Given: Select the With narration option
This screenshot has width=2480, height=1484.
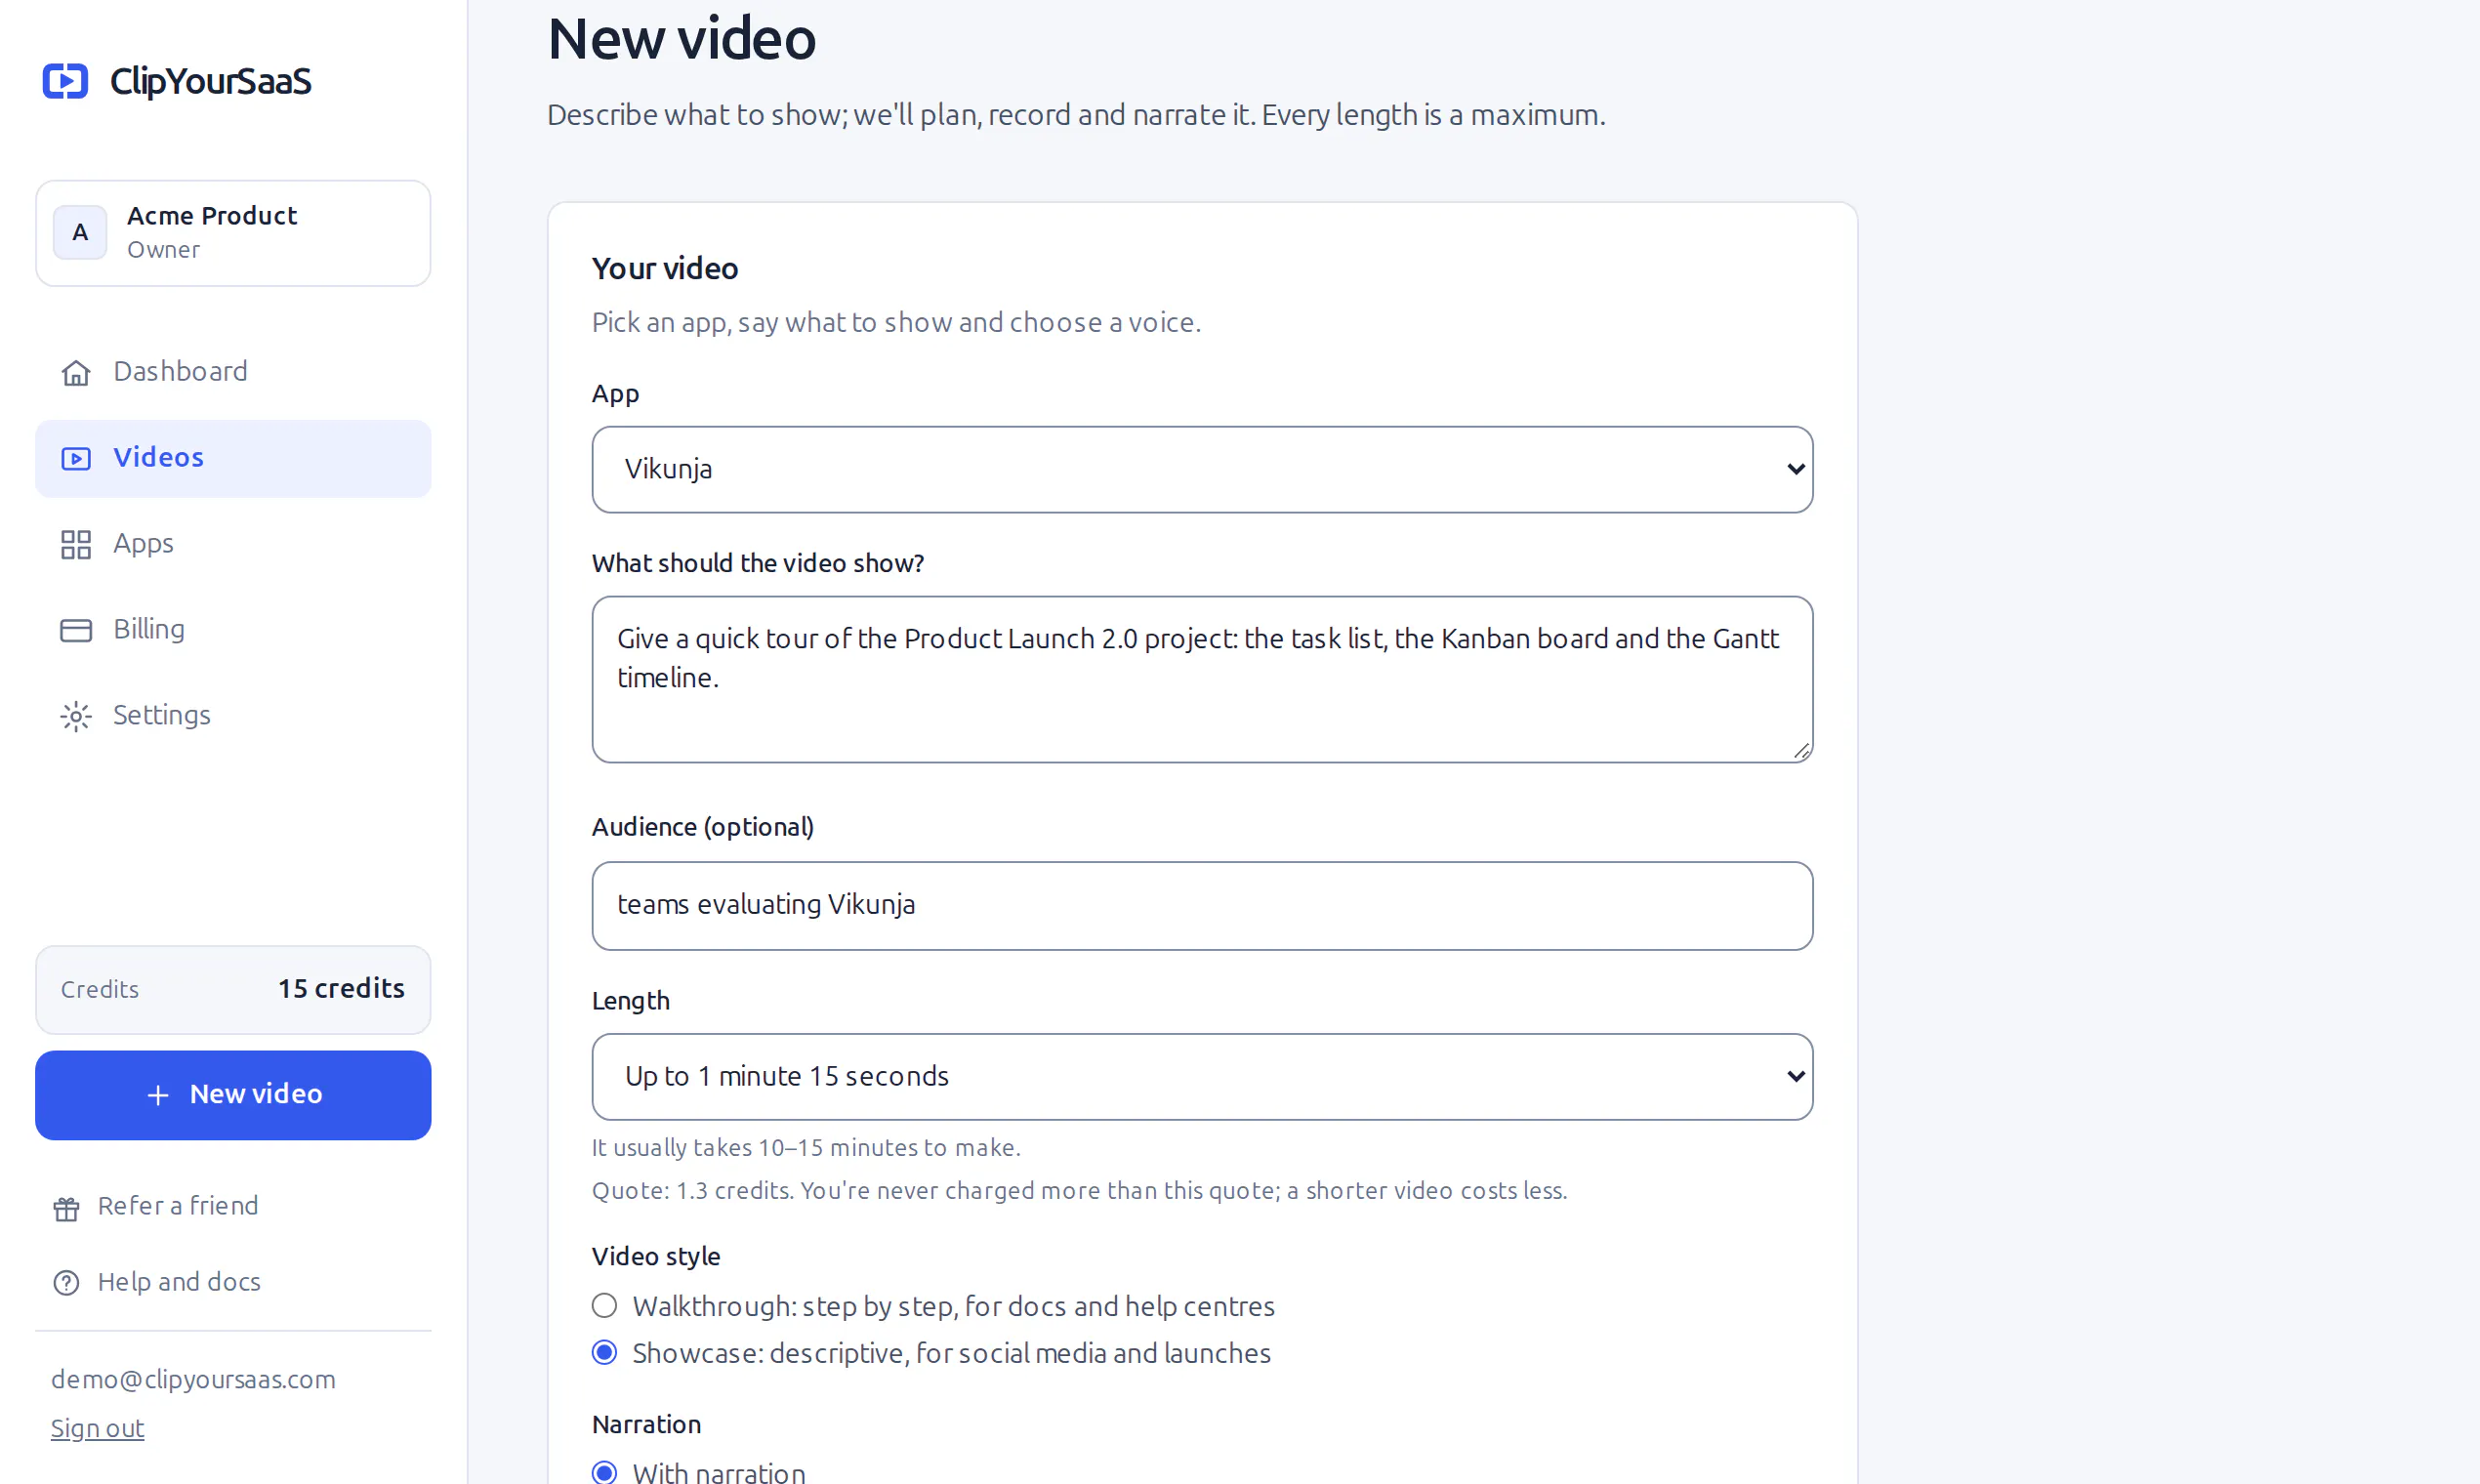Looking at the screenshot, I should 604,1472.
